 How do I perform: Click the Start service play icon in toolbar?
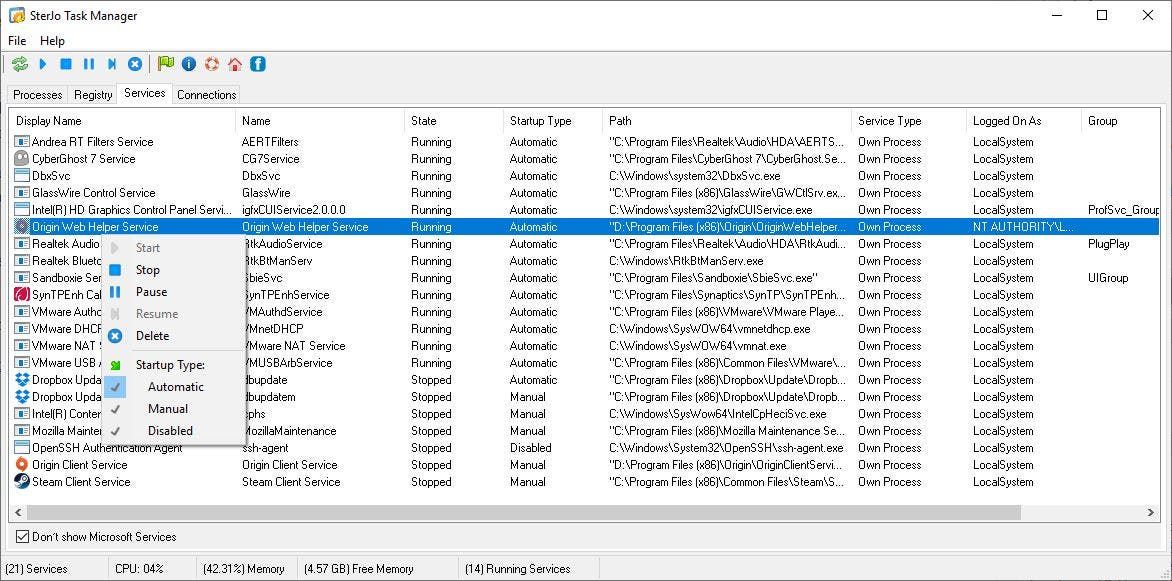(x=43, y=64)
